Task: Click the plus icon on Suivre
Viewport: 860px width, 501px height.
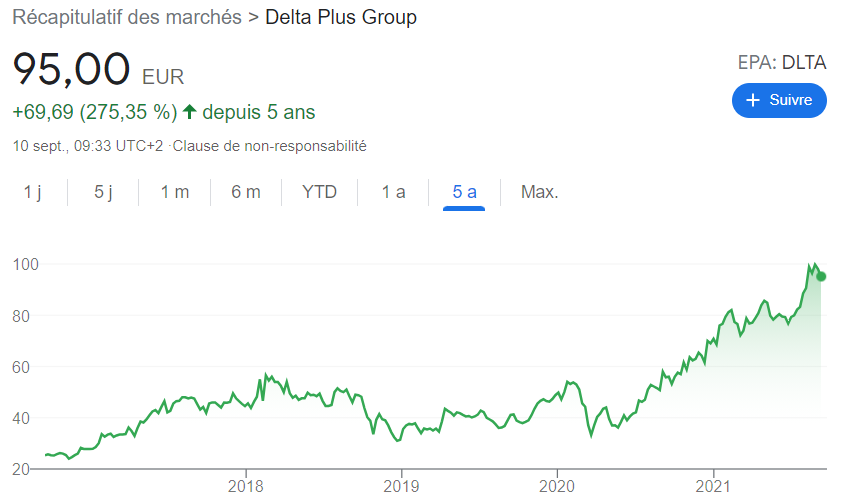Action: (x=754, y=100)
